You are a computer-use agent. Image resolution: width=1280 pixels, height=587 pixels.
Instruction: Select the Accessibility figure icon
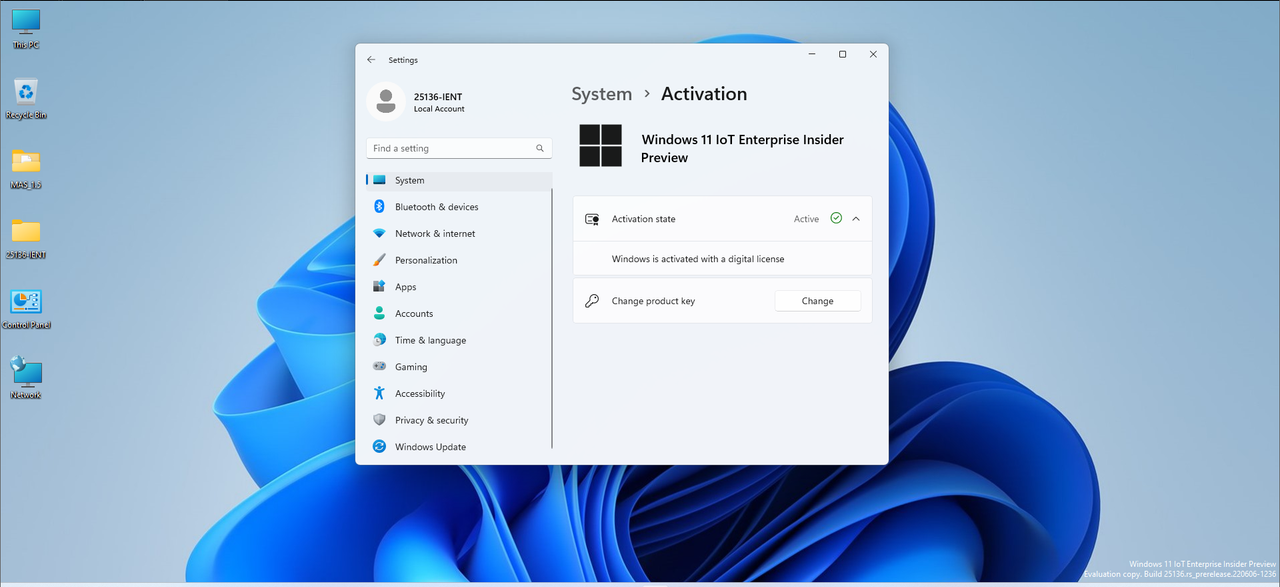click(379, 394)
